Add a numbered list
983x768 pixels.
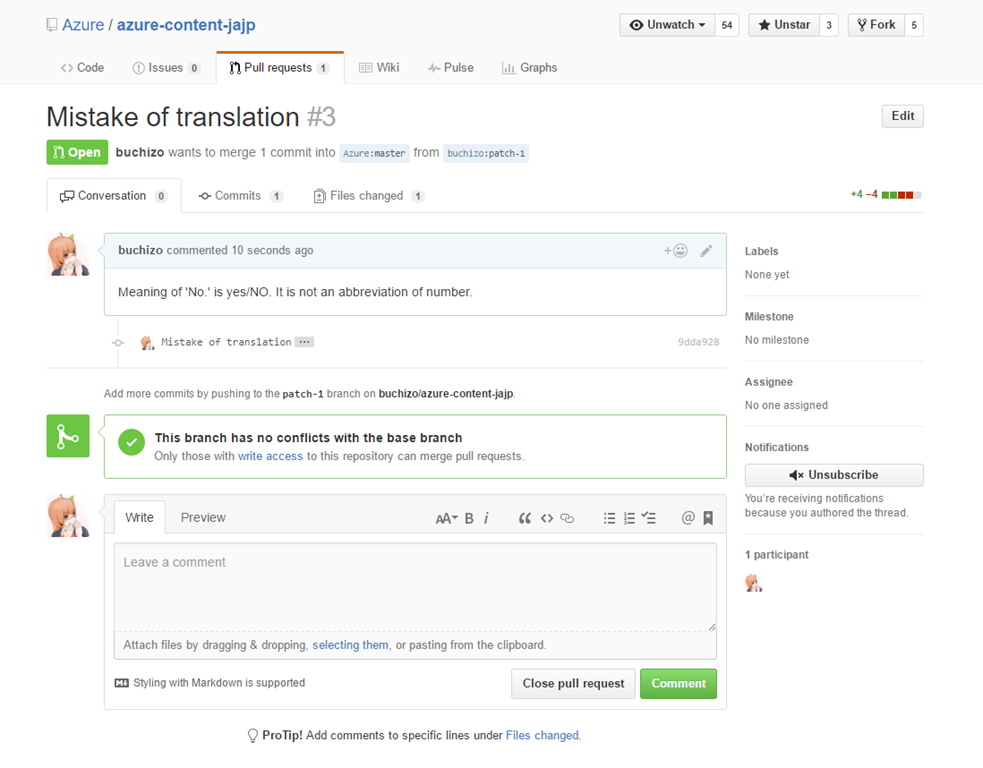click(x=629, y=518)
